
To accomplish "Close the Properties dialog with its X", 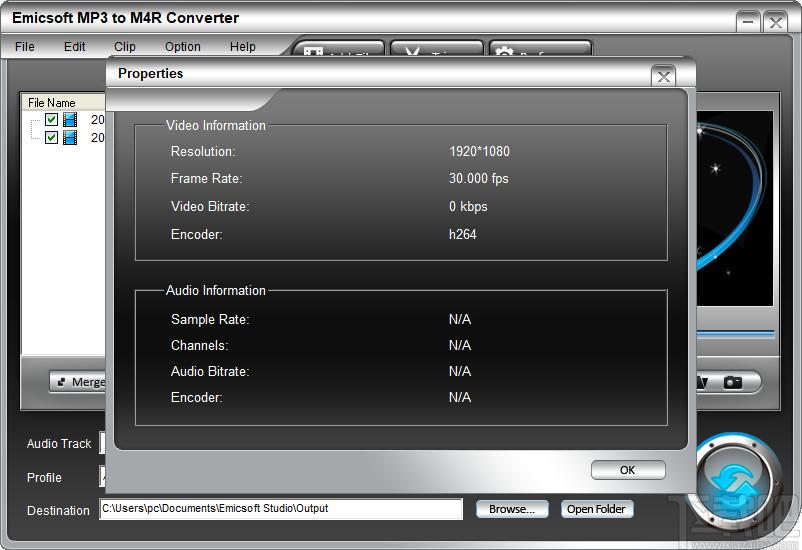I will [663, 77].
